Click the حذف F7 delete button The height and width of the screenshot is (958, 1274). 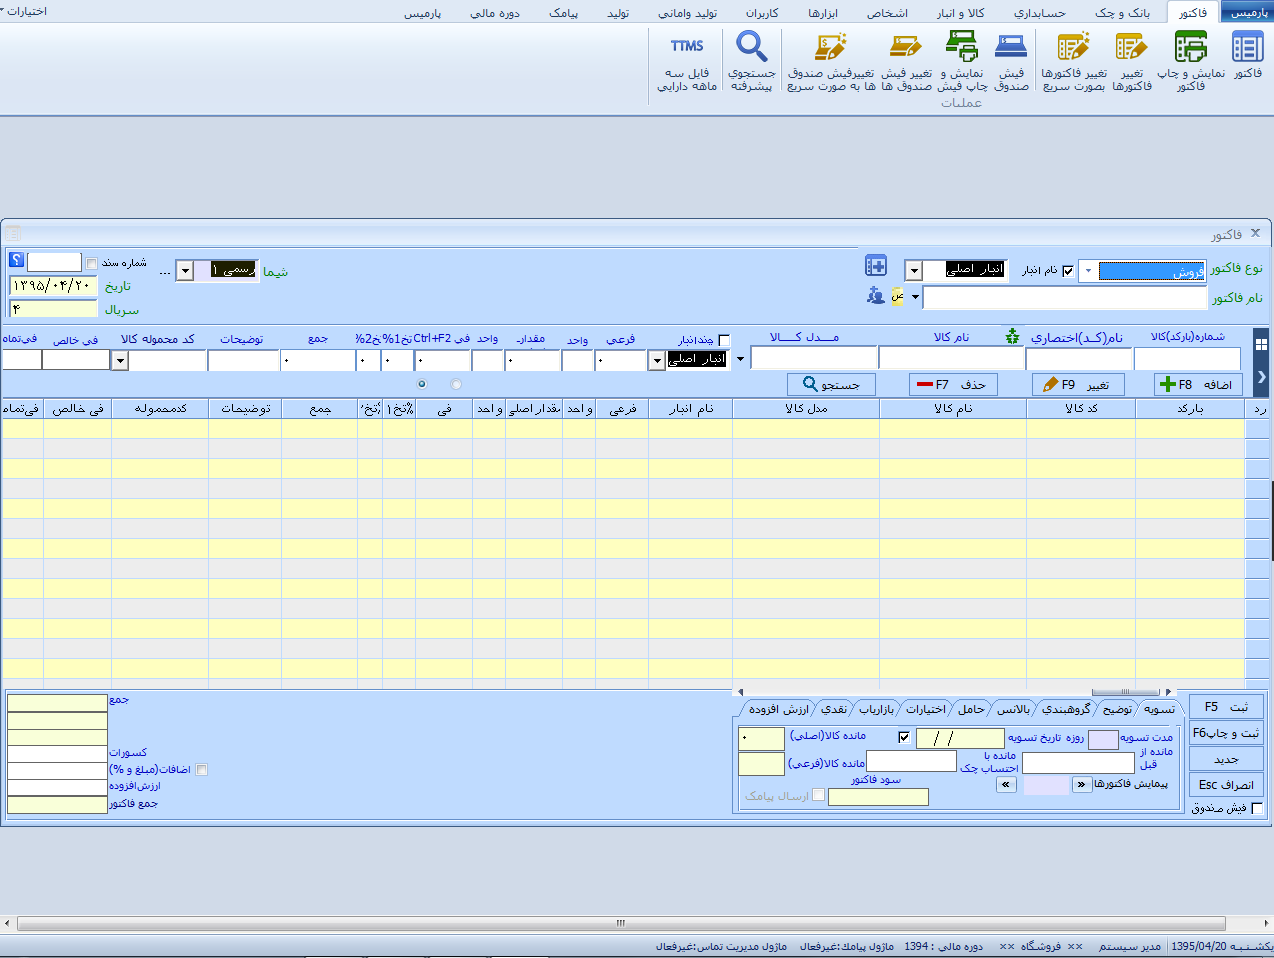pyautogui.click(x=951, y=384)
